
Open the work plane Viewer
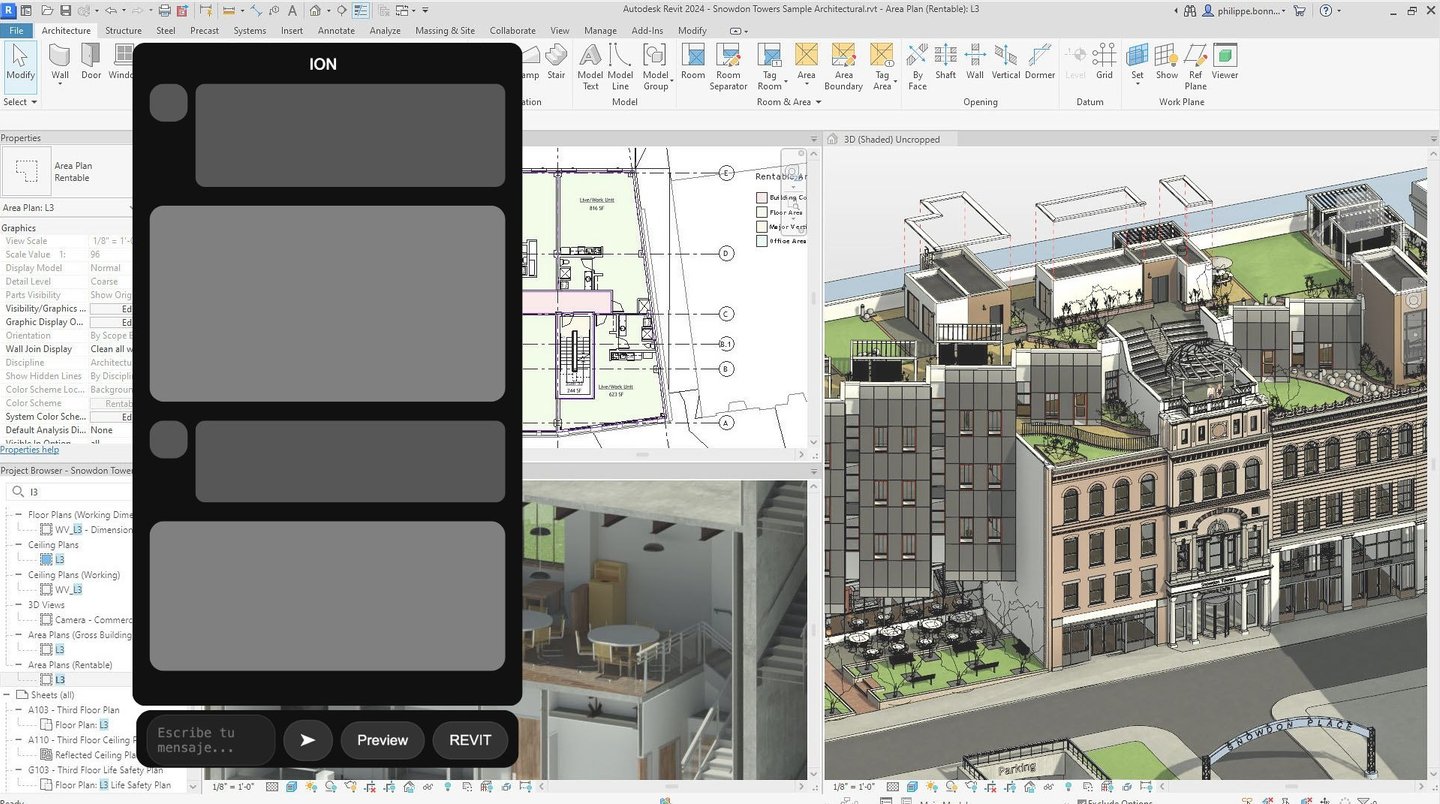(x=1225, y=62)
